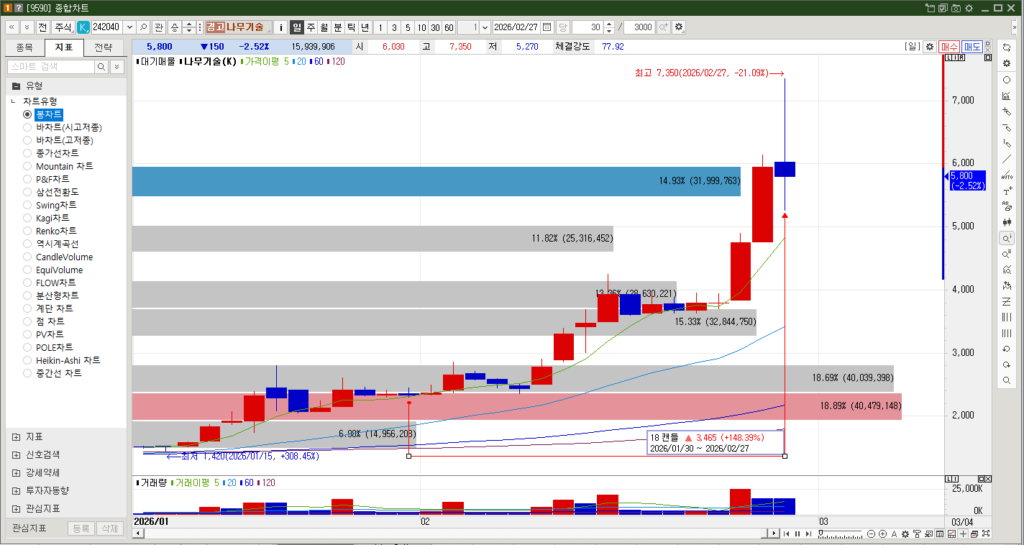Select the 종가선차트 radio option
This screenshot has width=1024, height=545.
[28, 153]
